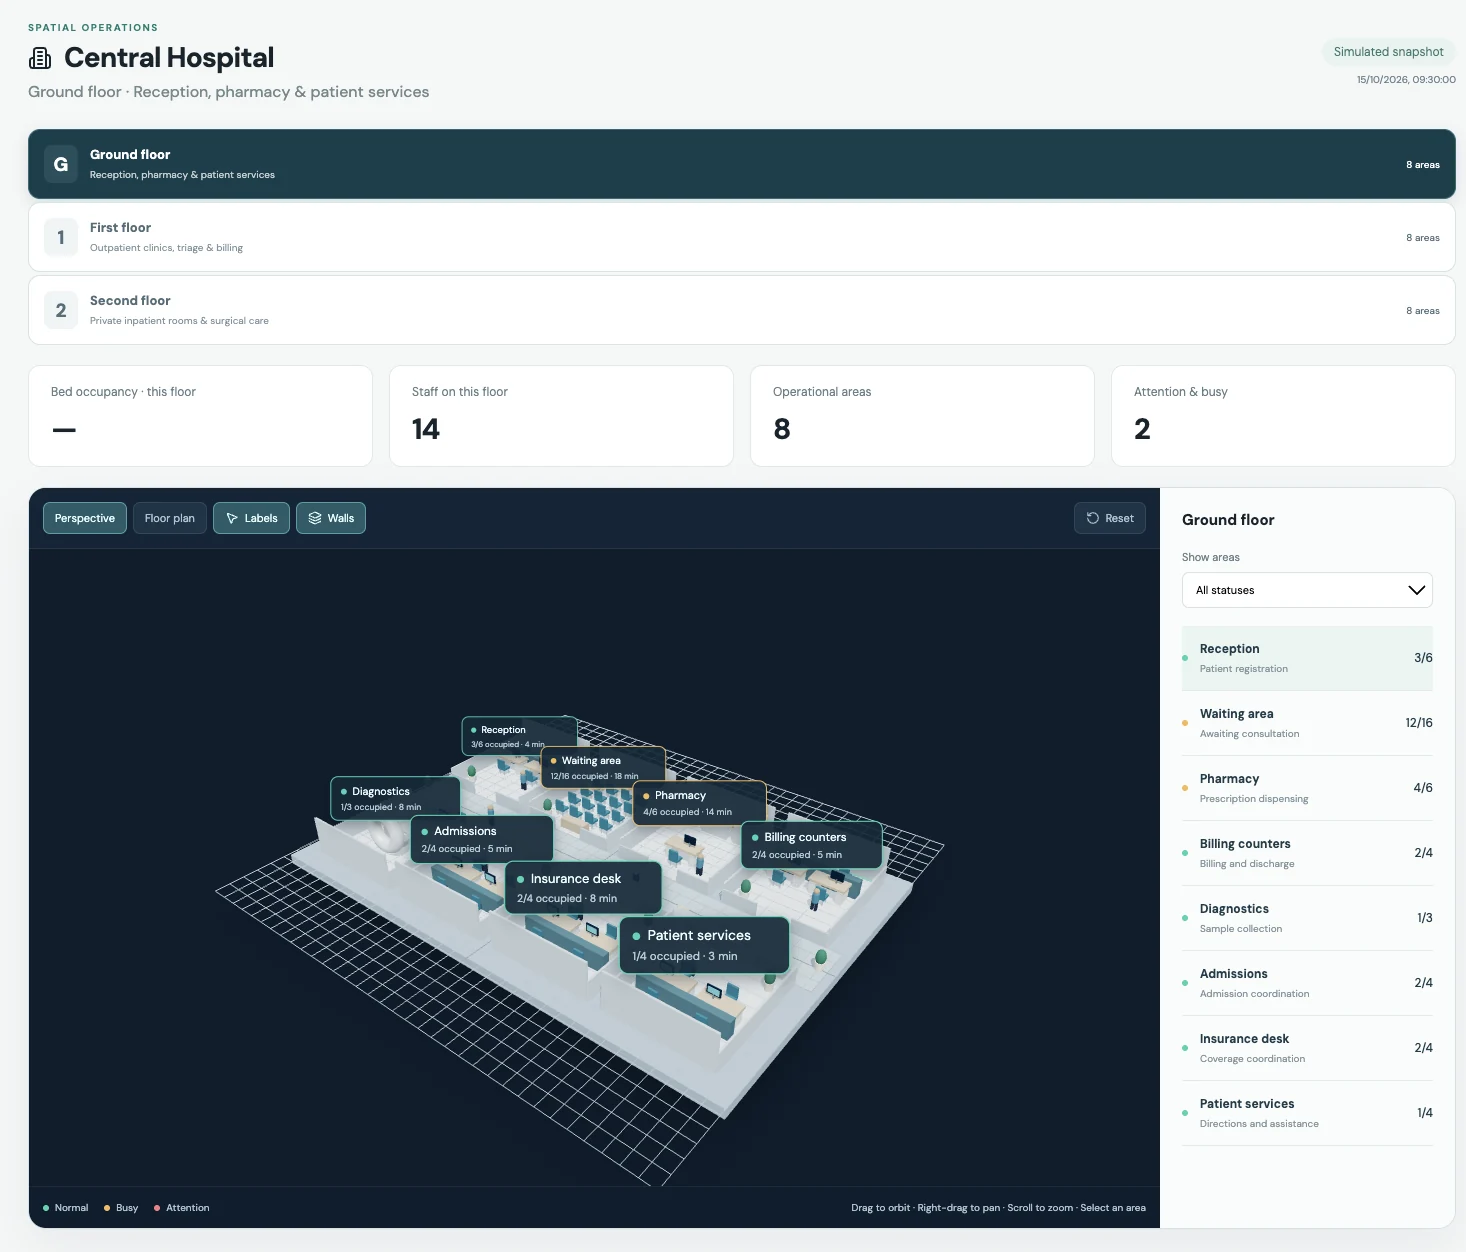
Task: Click the Simulated snapshot badge
Action: [x=1388, y=52]
